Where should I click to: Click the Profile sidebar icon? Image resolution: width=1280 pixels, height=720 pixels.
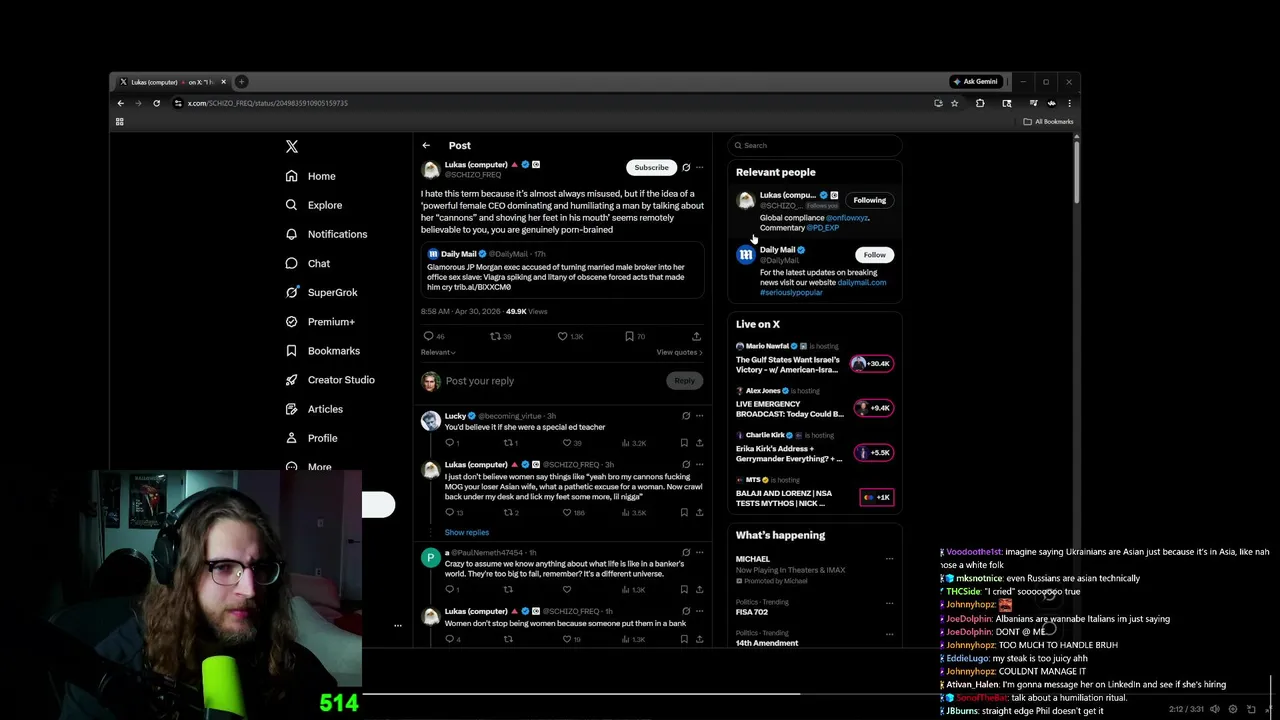point(291,438)
